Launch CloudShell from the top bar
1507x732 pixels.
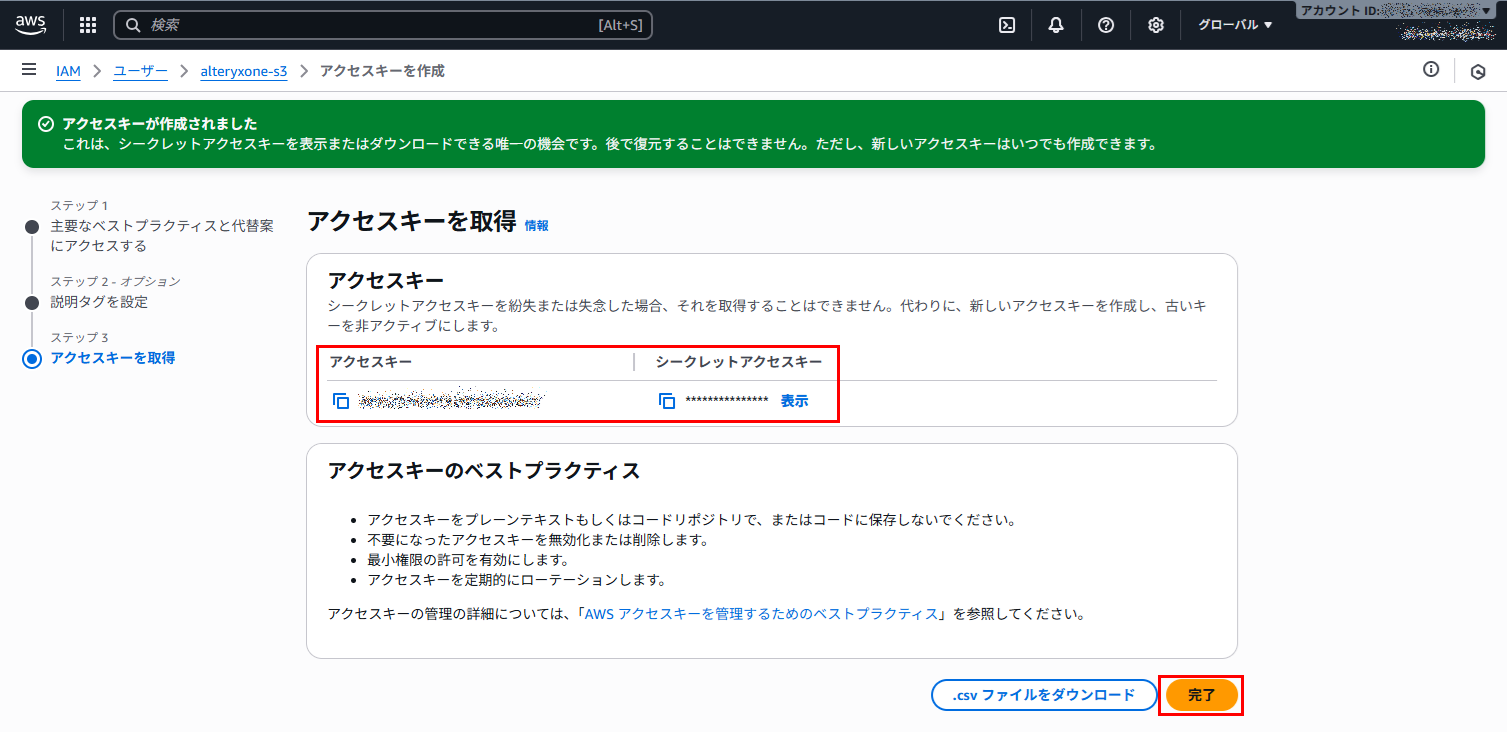tap(1007, 25)
